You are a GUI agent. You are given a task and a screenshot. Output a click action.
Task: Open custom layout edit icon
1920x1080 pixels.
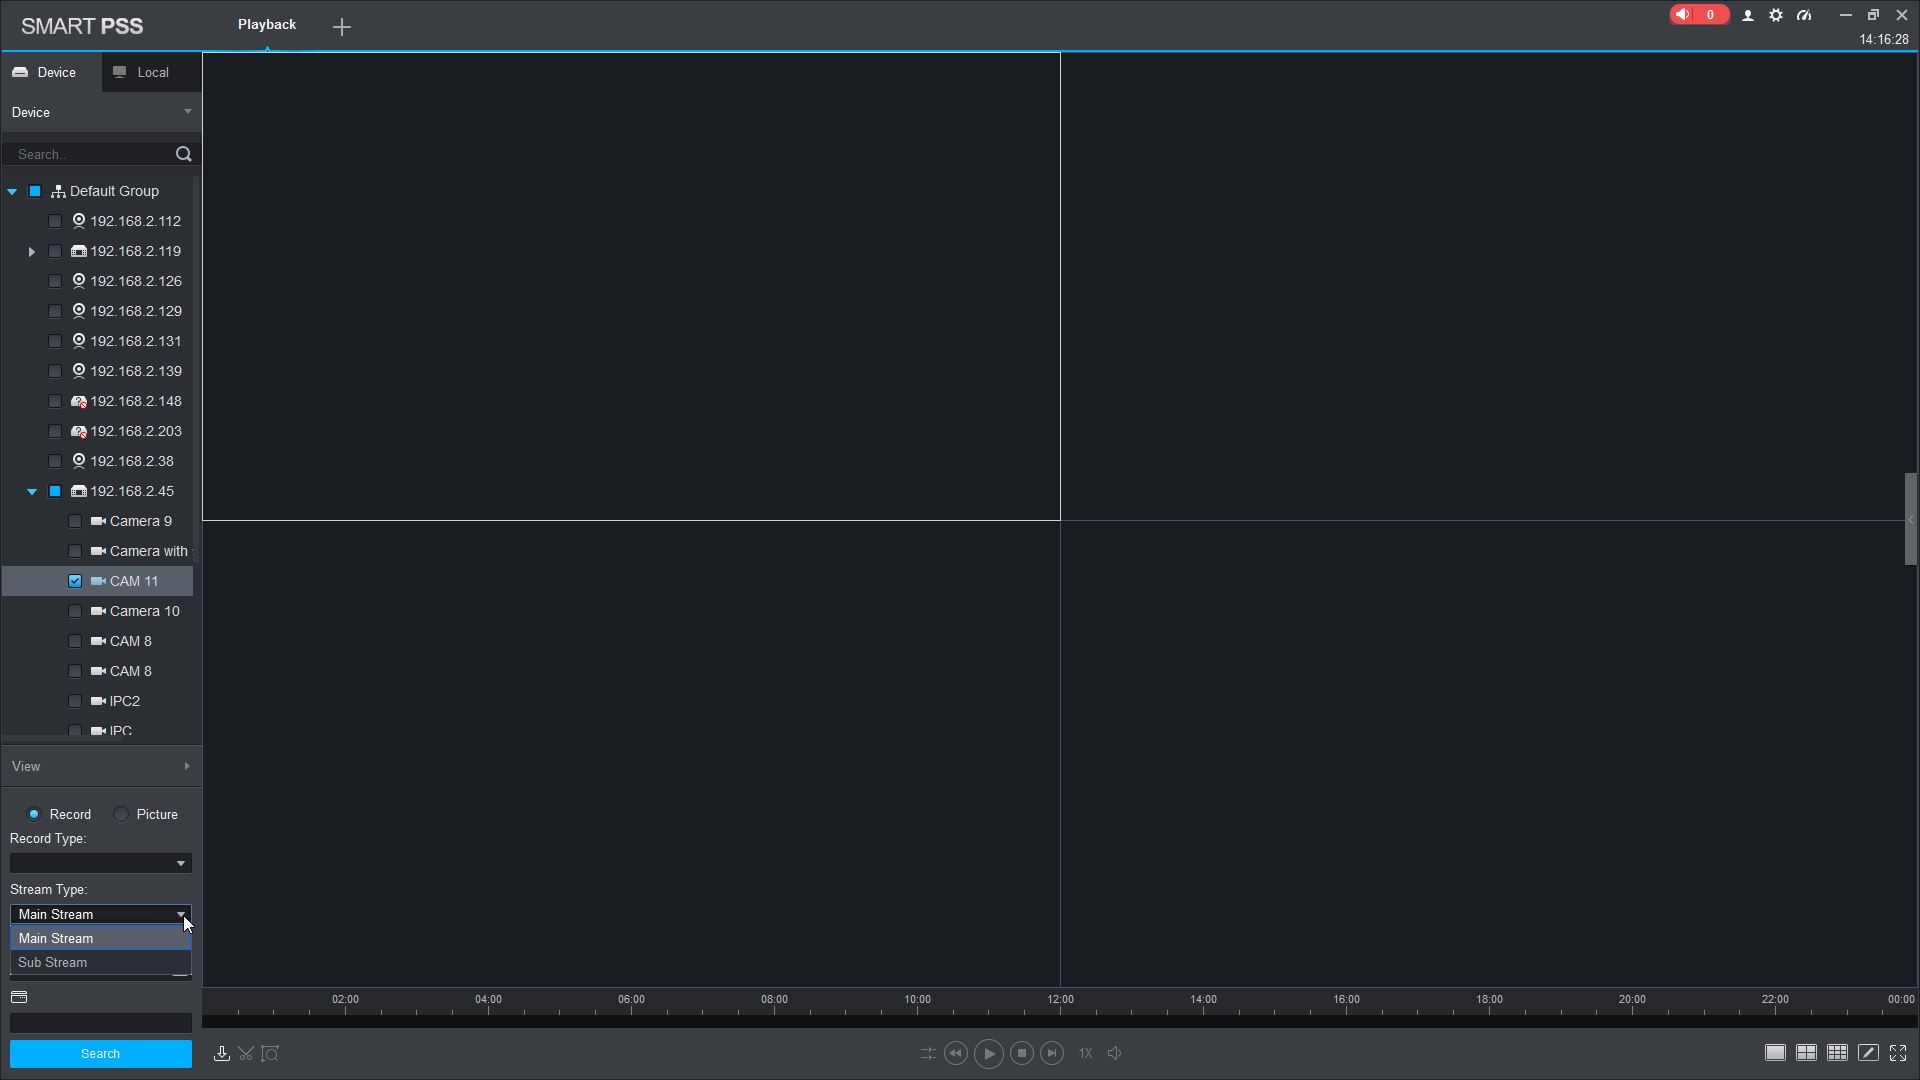(1868, 1053)
